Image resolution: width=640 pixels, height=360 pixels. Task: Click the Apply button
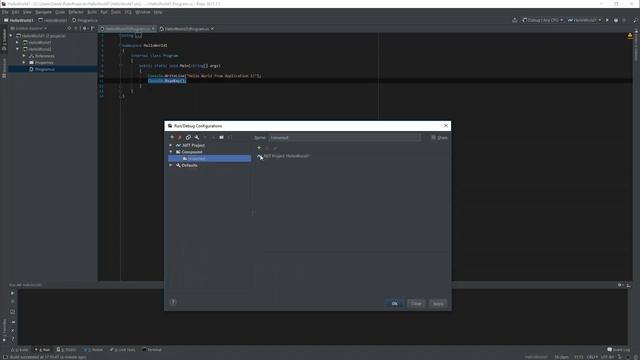tap(438, 304)
